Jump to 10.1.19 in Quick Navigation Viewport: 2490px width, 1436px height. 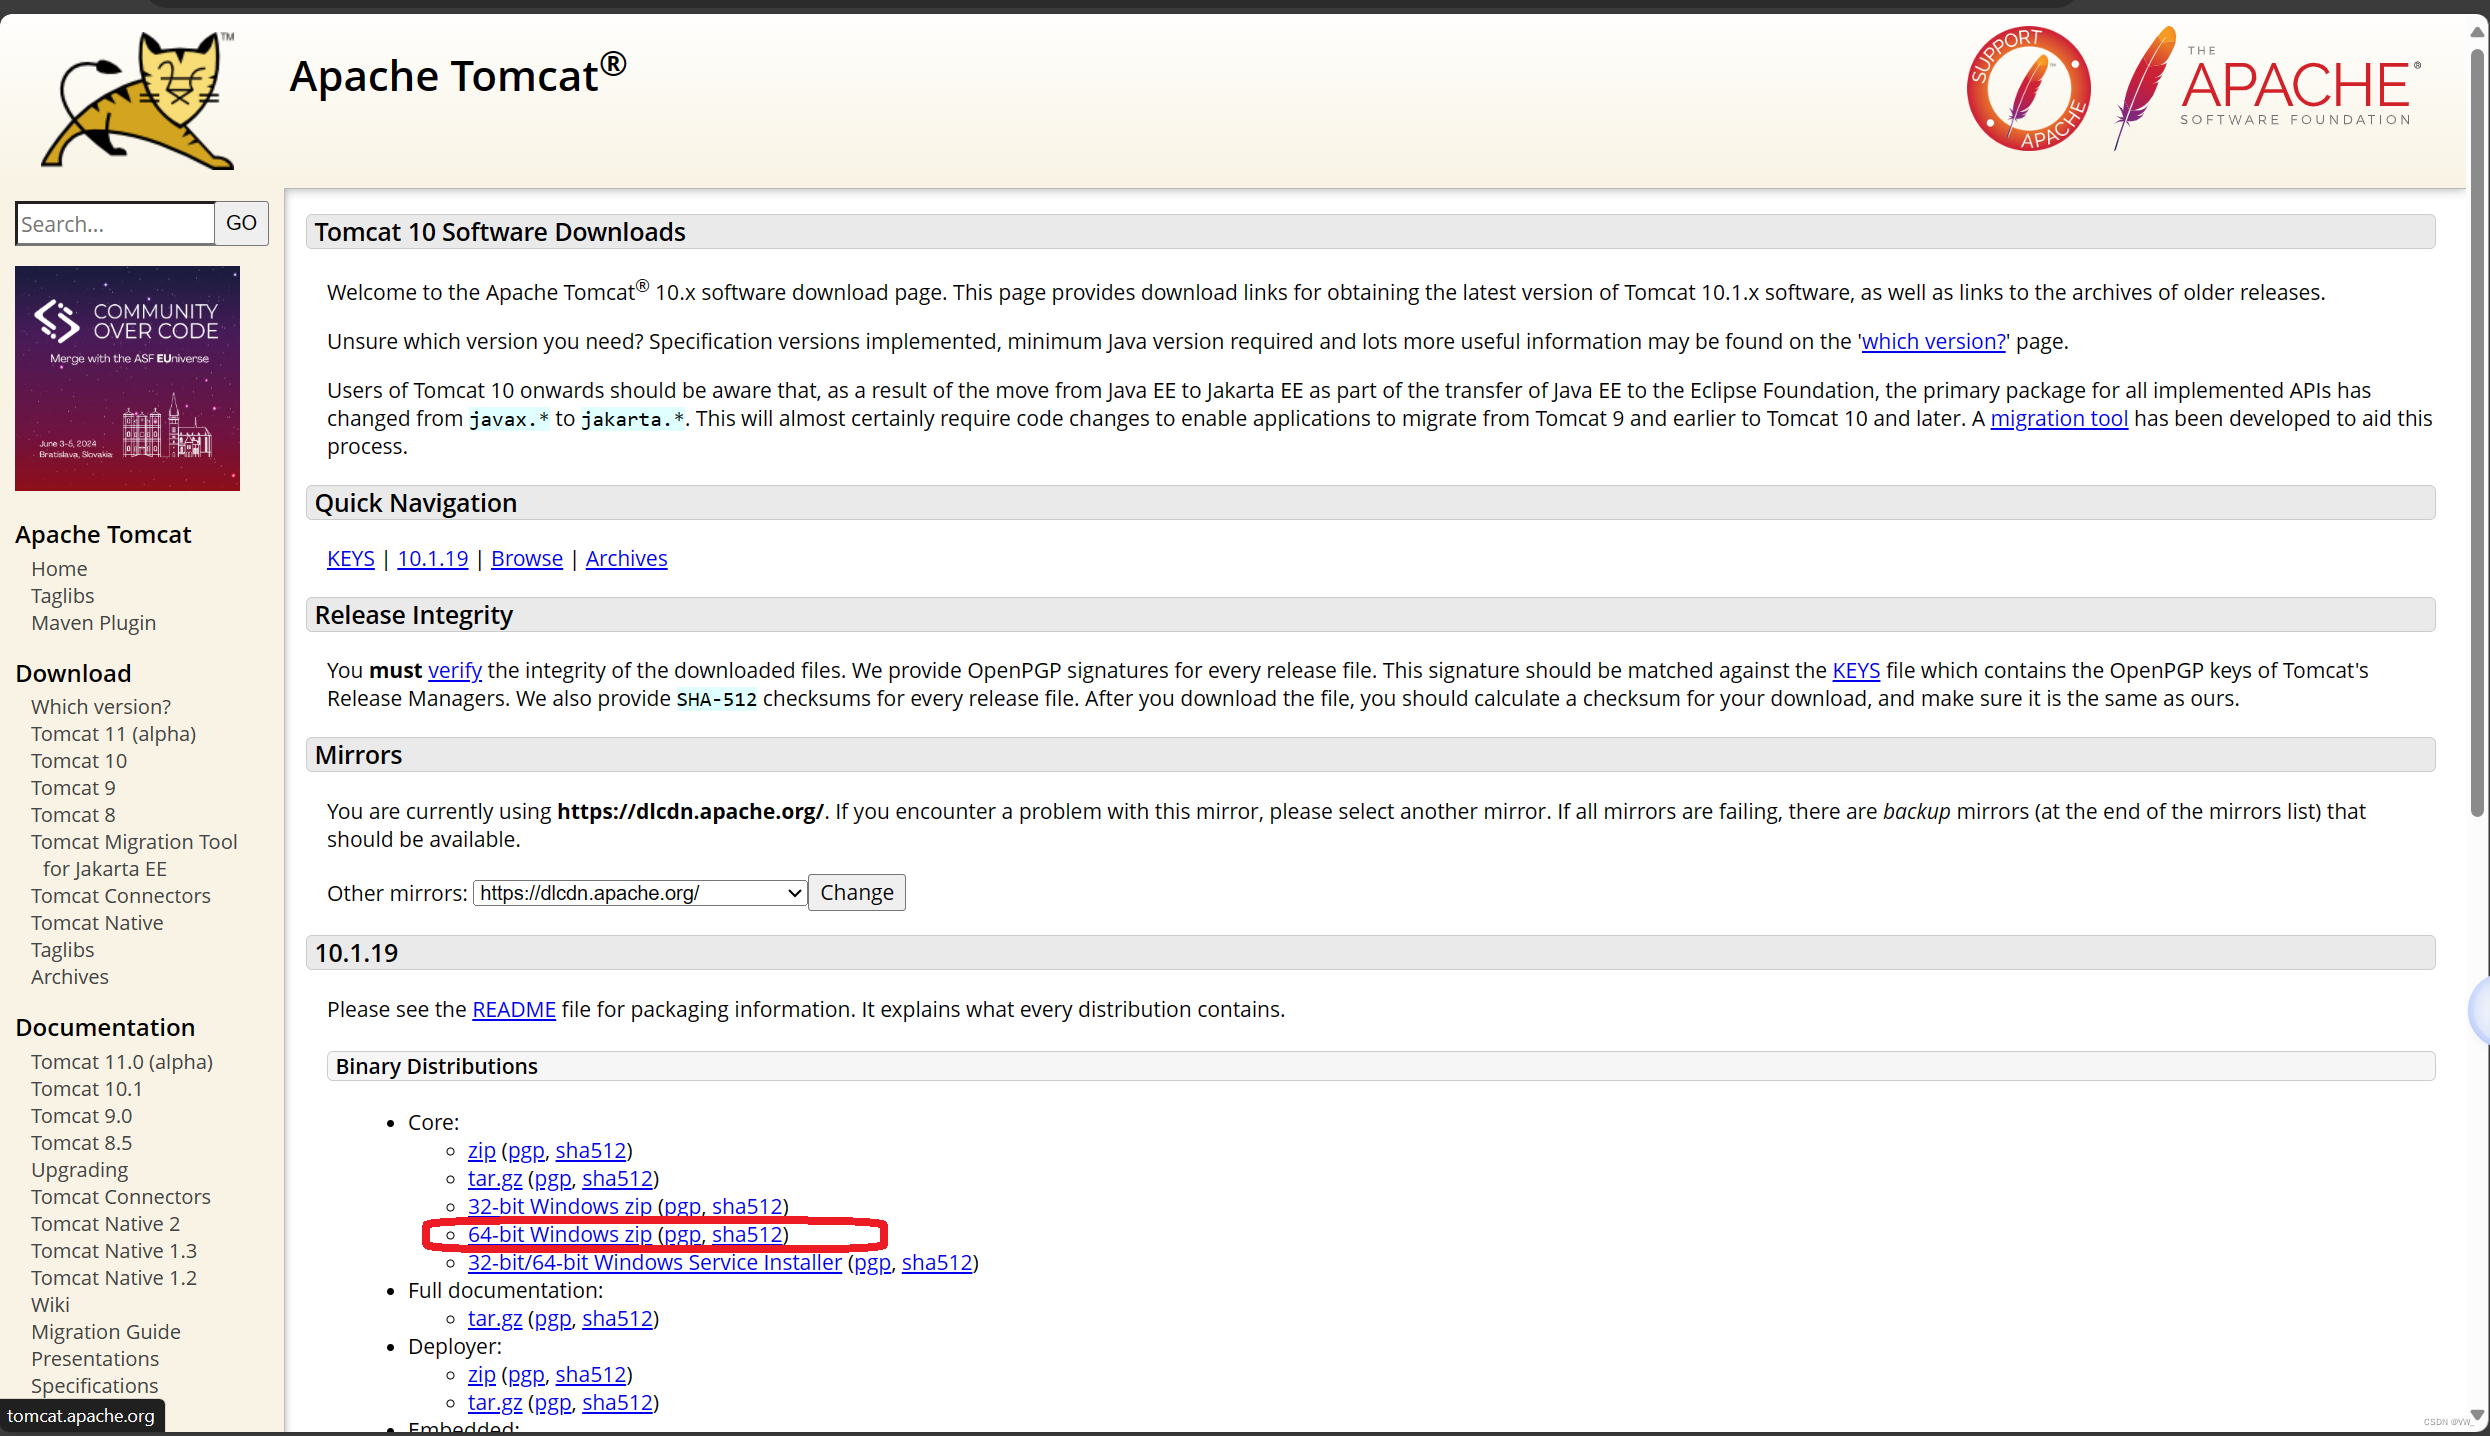click(433, 559)
